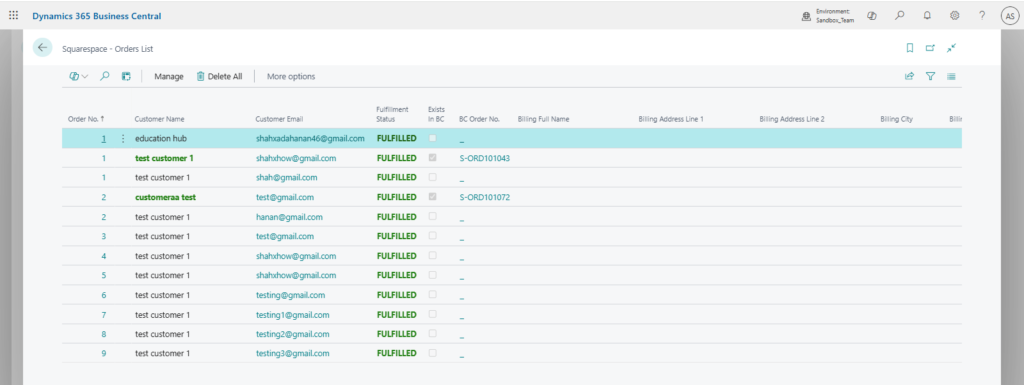This screenshot has height=385, width=1024.
Task: Switch list layout view icon
Action: point(952,76)
